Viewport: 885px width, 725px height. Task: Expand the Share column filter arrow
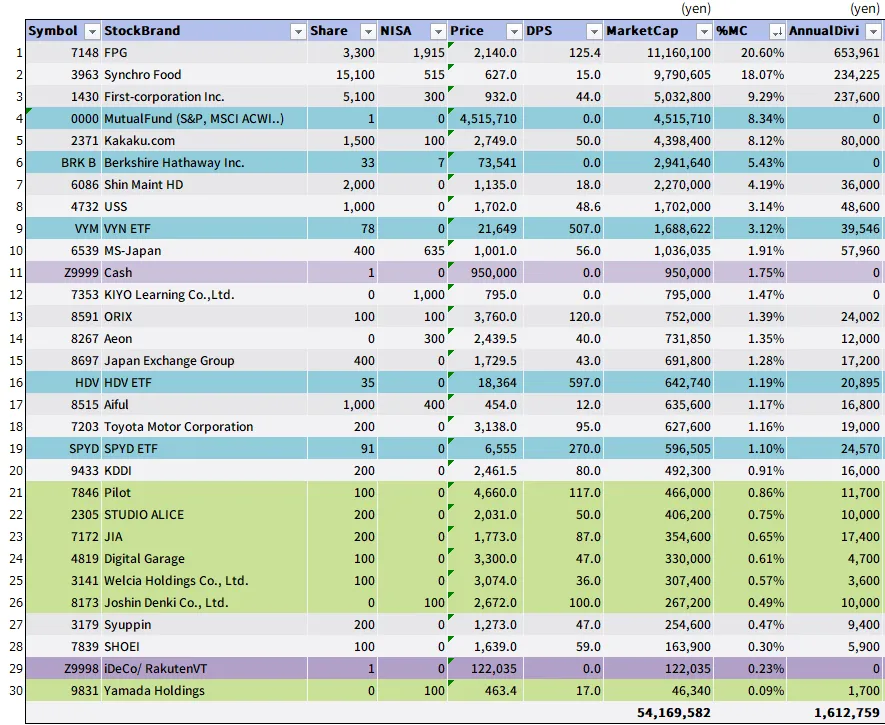(367, 31)
